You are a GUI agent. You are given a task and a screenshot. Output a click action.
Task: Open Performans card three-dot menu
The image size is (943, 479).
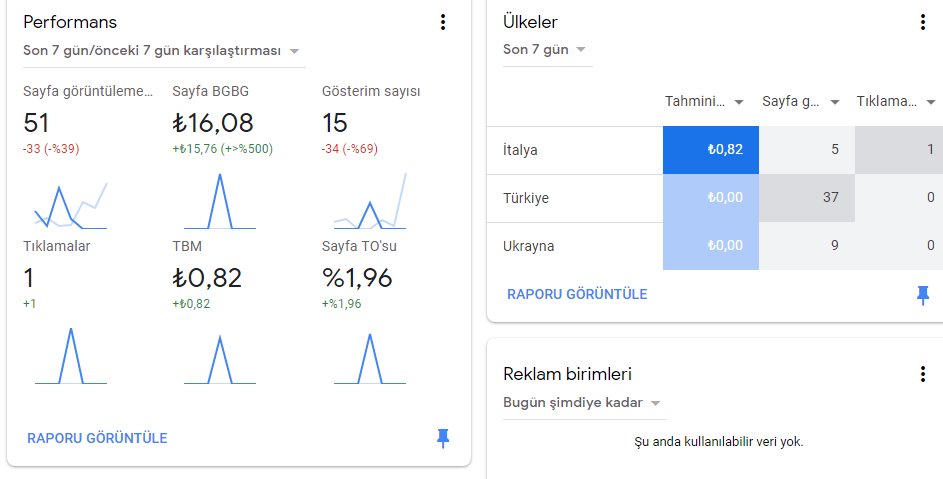(443, 22)
